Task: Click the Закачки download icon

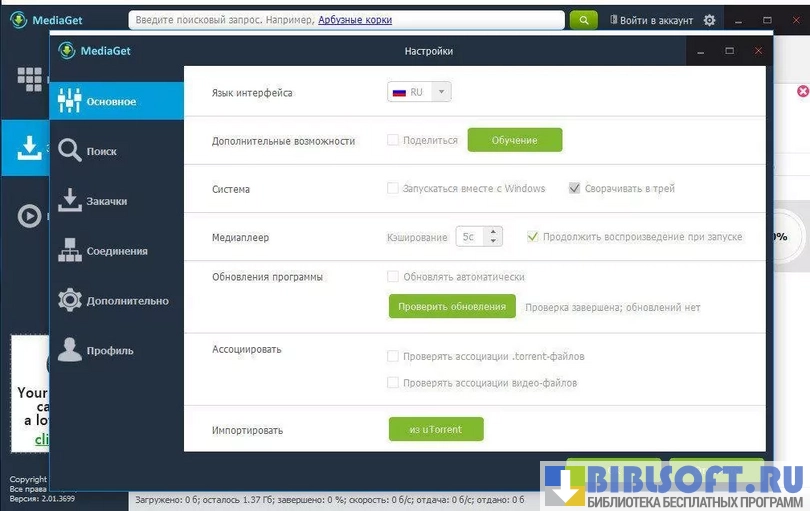Action: point(69,201)
